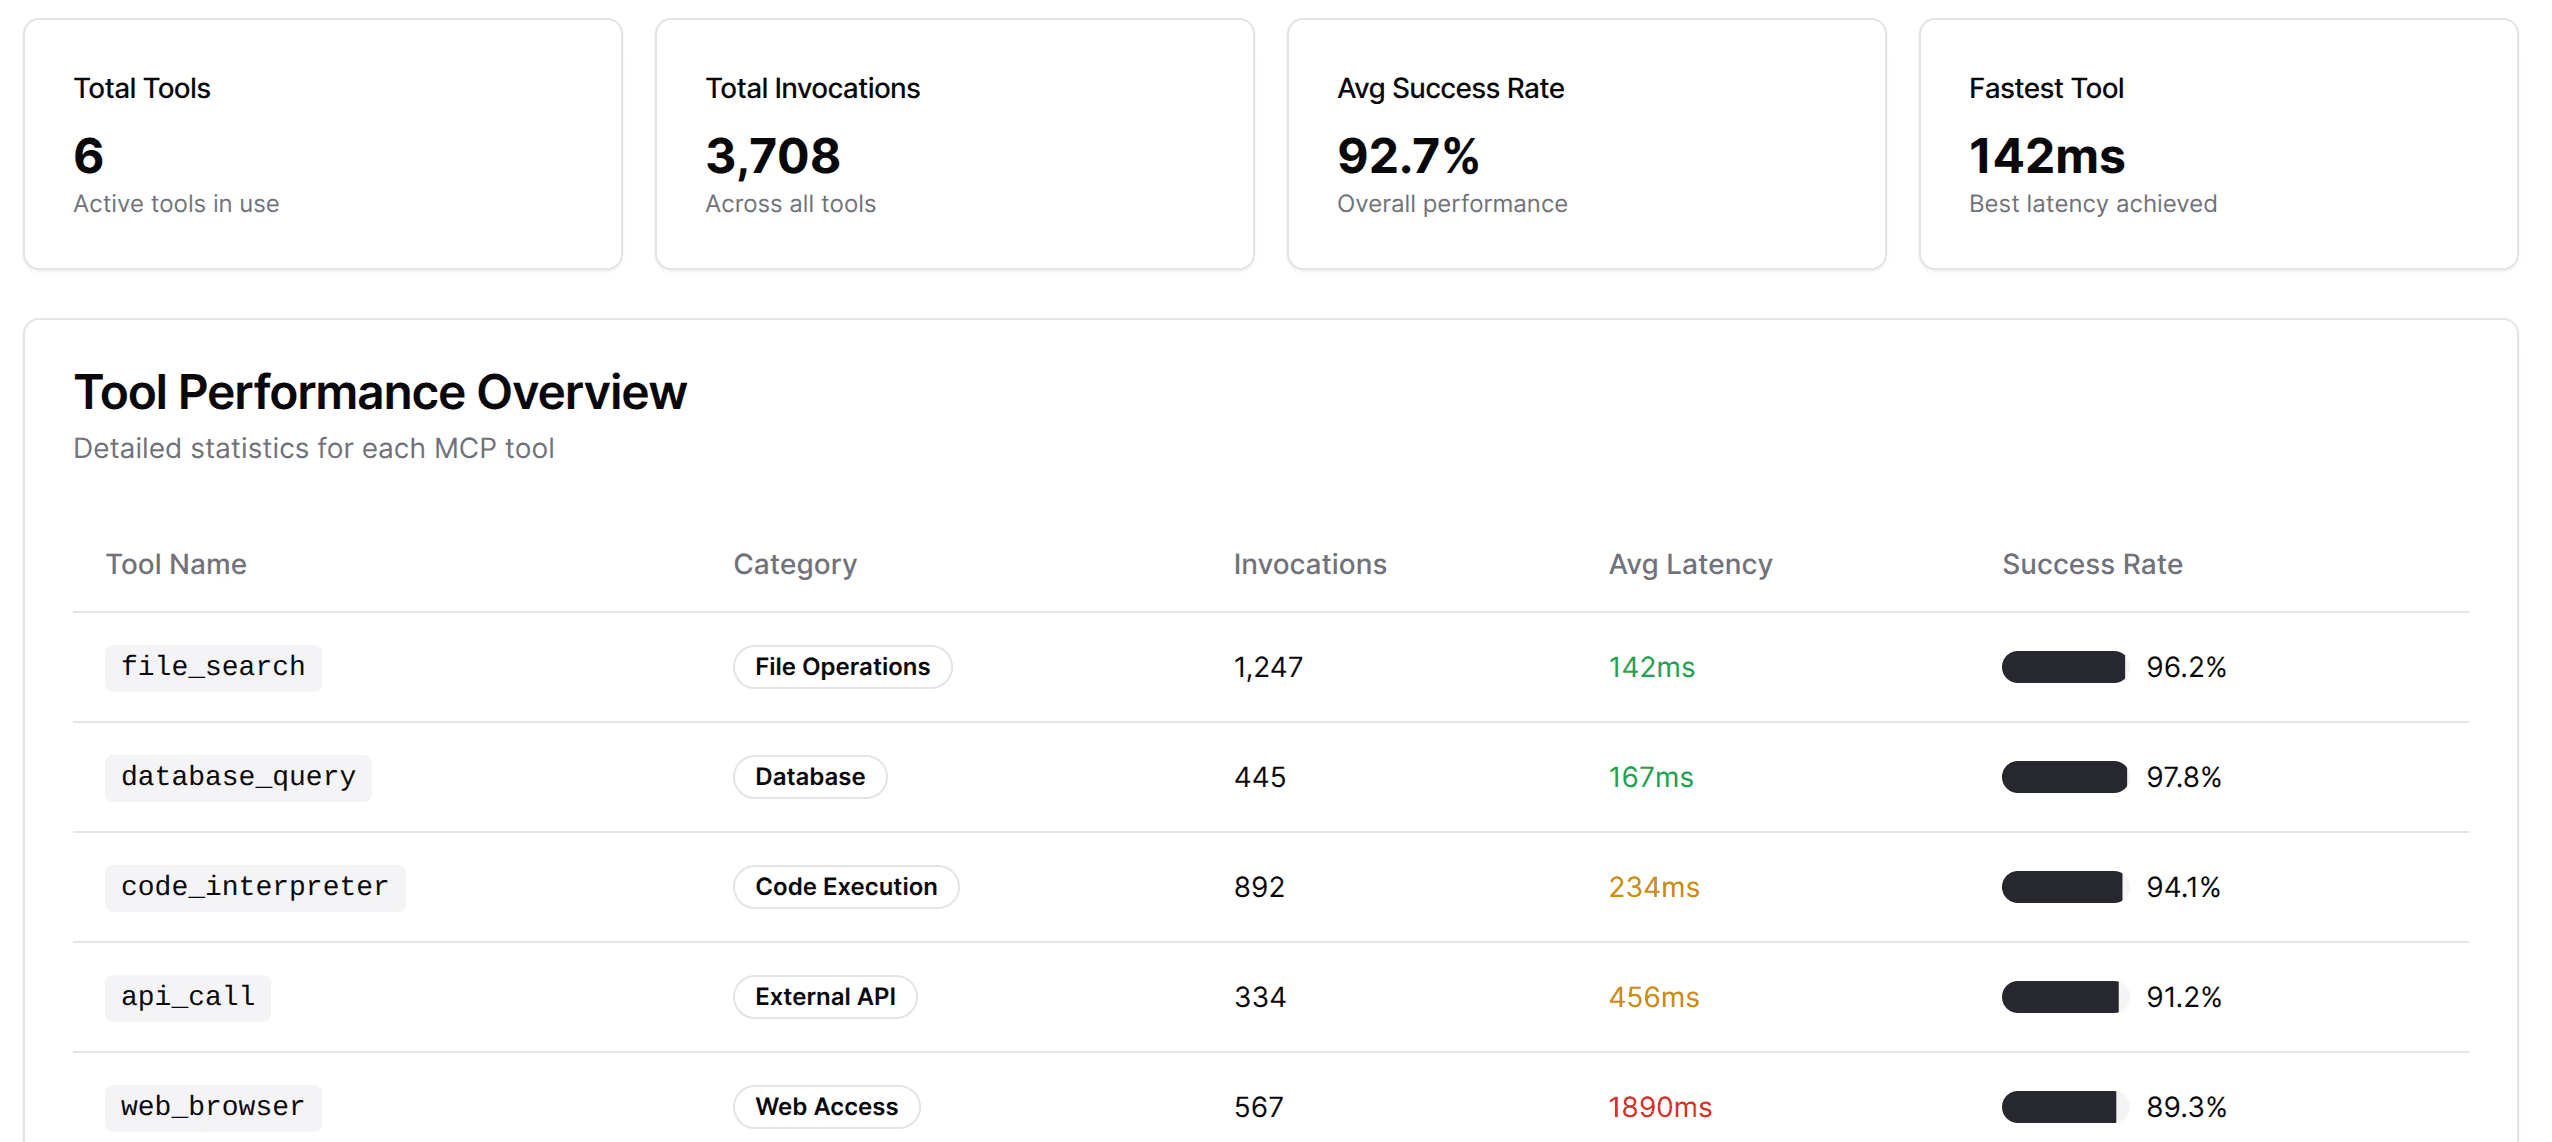Select the web_browser tool row
The height and width of the screenshot is (1142, 2552).
212,1107
